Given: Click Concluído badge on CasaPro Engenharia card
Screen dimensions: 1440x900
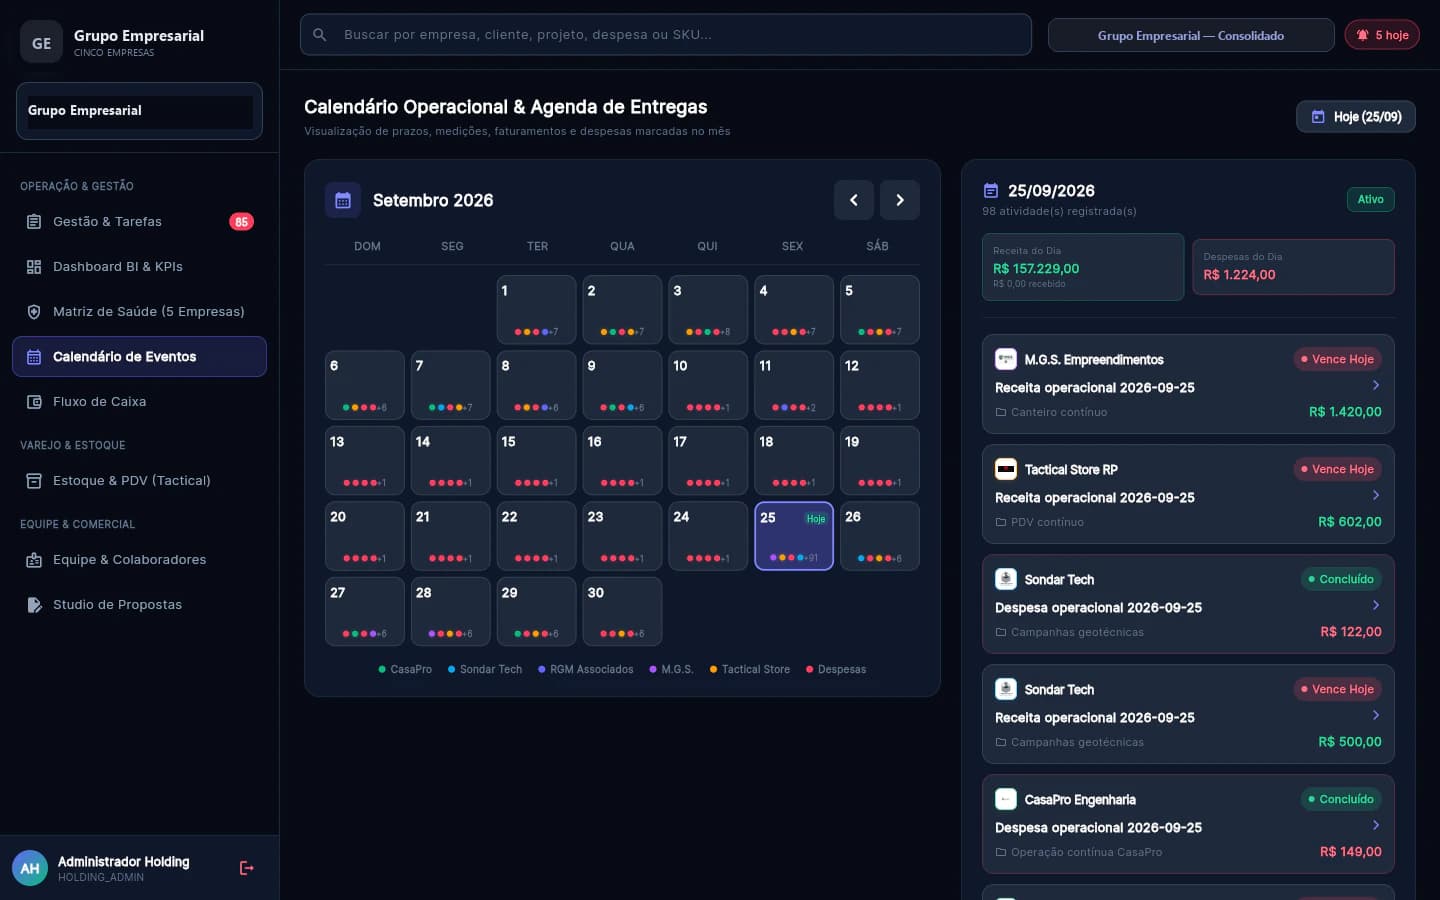Looking at the screenshot, I should pyautogui.click(x=1341, y=799).
